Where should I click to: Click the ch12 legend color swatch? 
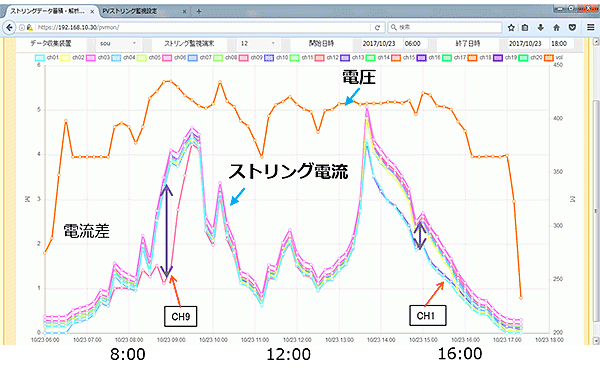(x=320, y=58)
